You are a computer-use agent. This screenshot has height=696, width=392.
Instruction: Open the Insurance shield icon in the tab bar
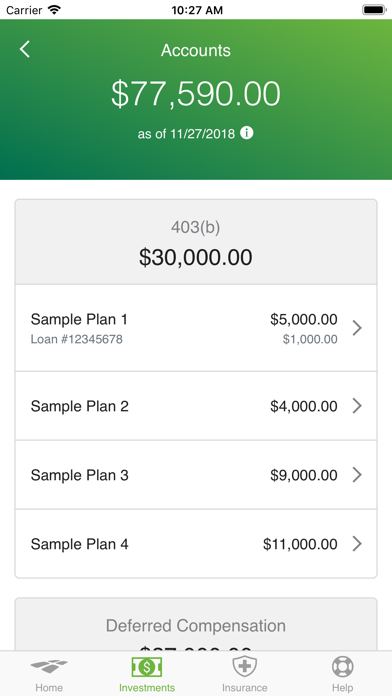[x=245, y=667]
